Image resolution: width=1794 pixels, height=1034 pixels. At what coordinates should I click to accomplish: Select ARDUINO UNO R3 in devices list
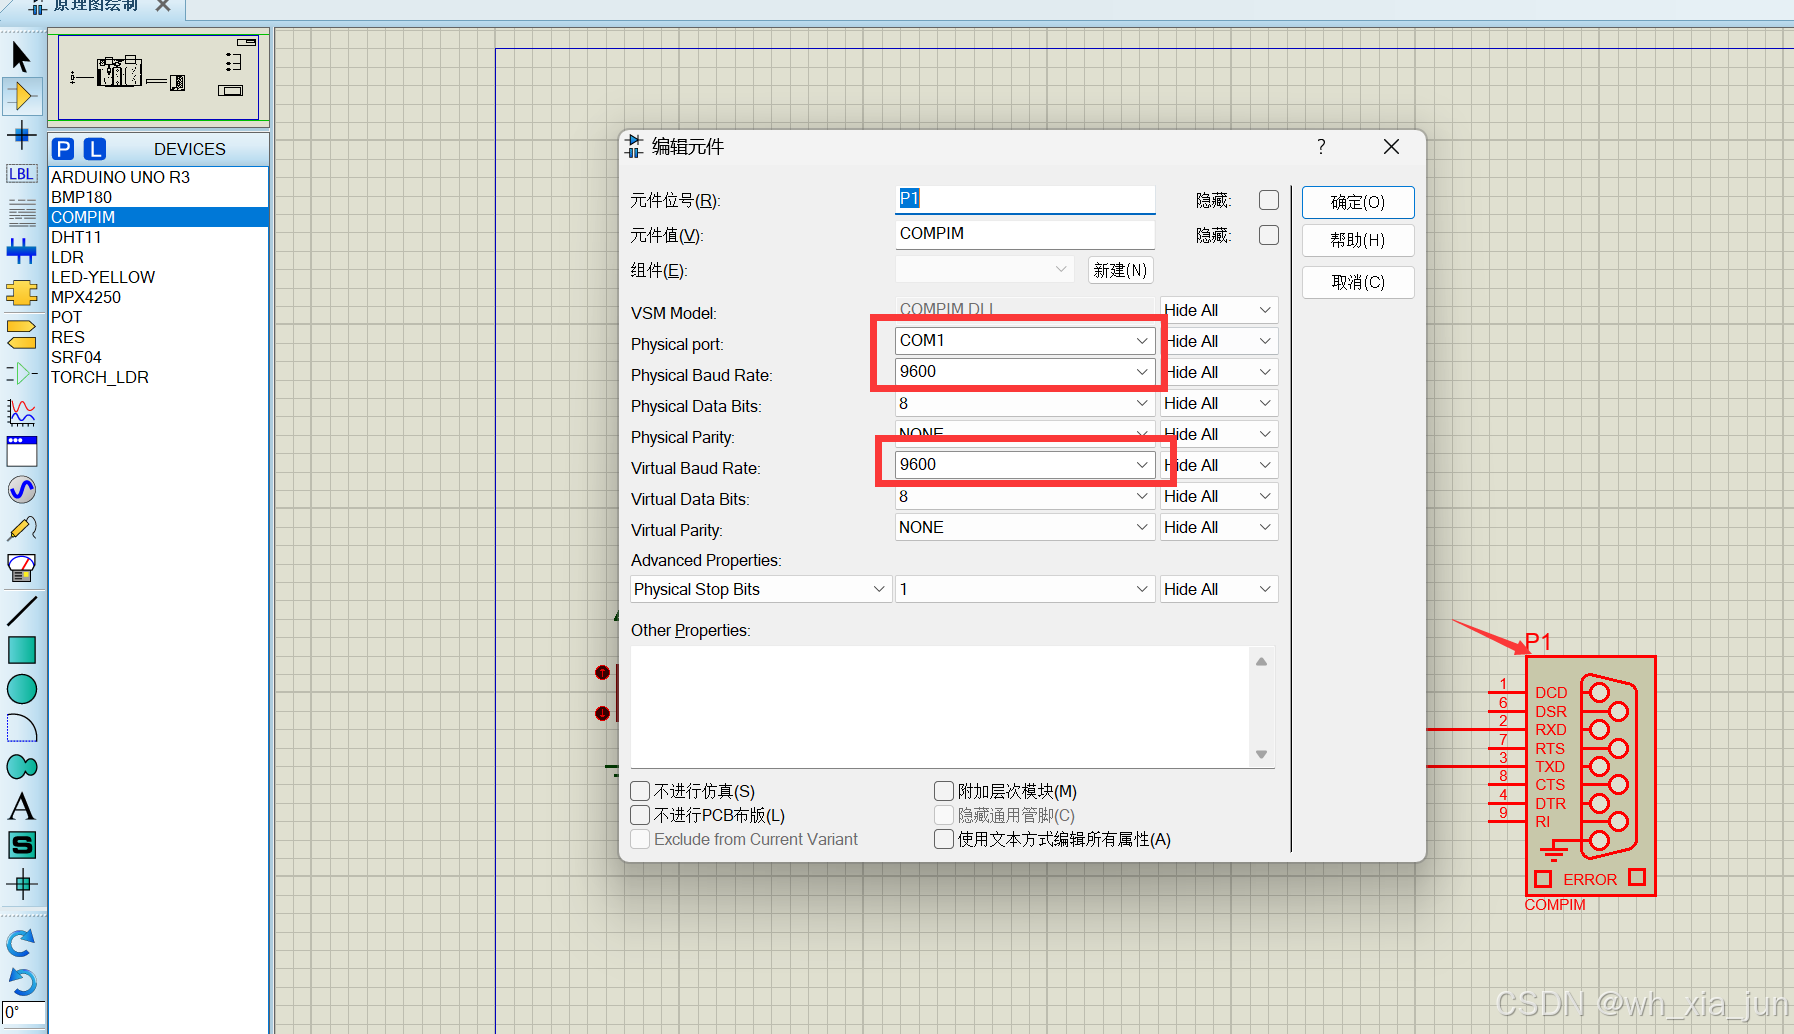click(158, 177)
